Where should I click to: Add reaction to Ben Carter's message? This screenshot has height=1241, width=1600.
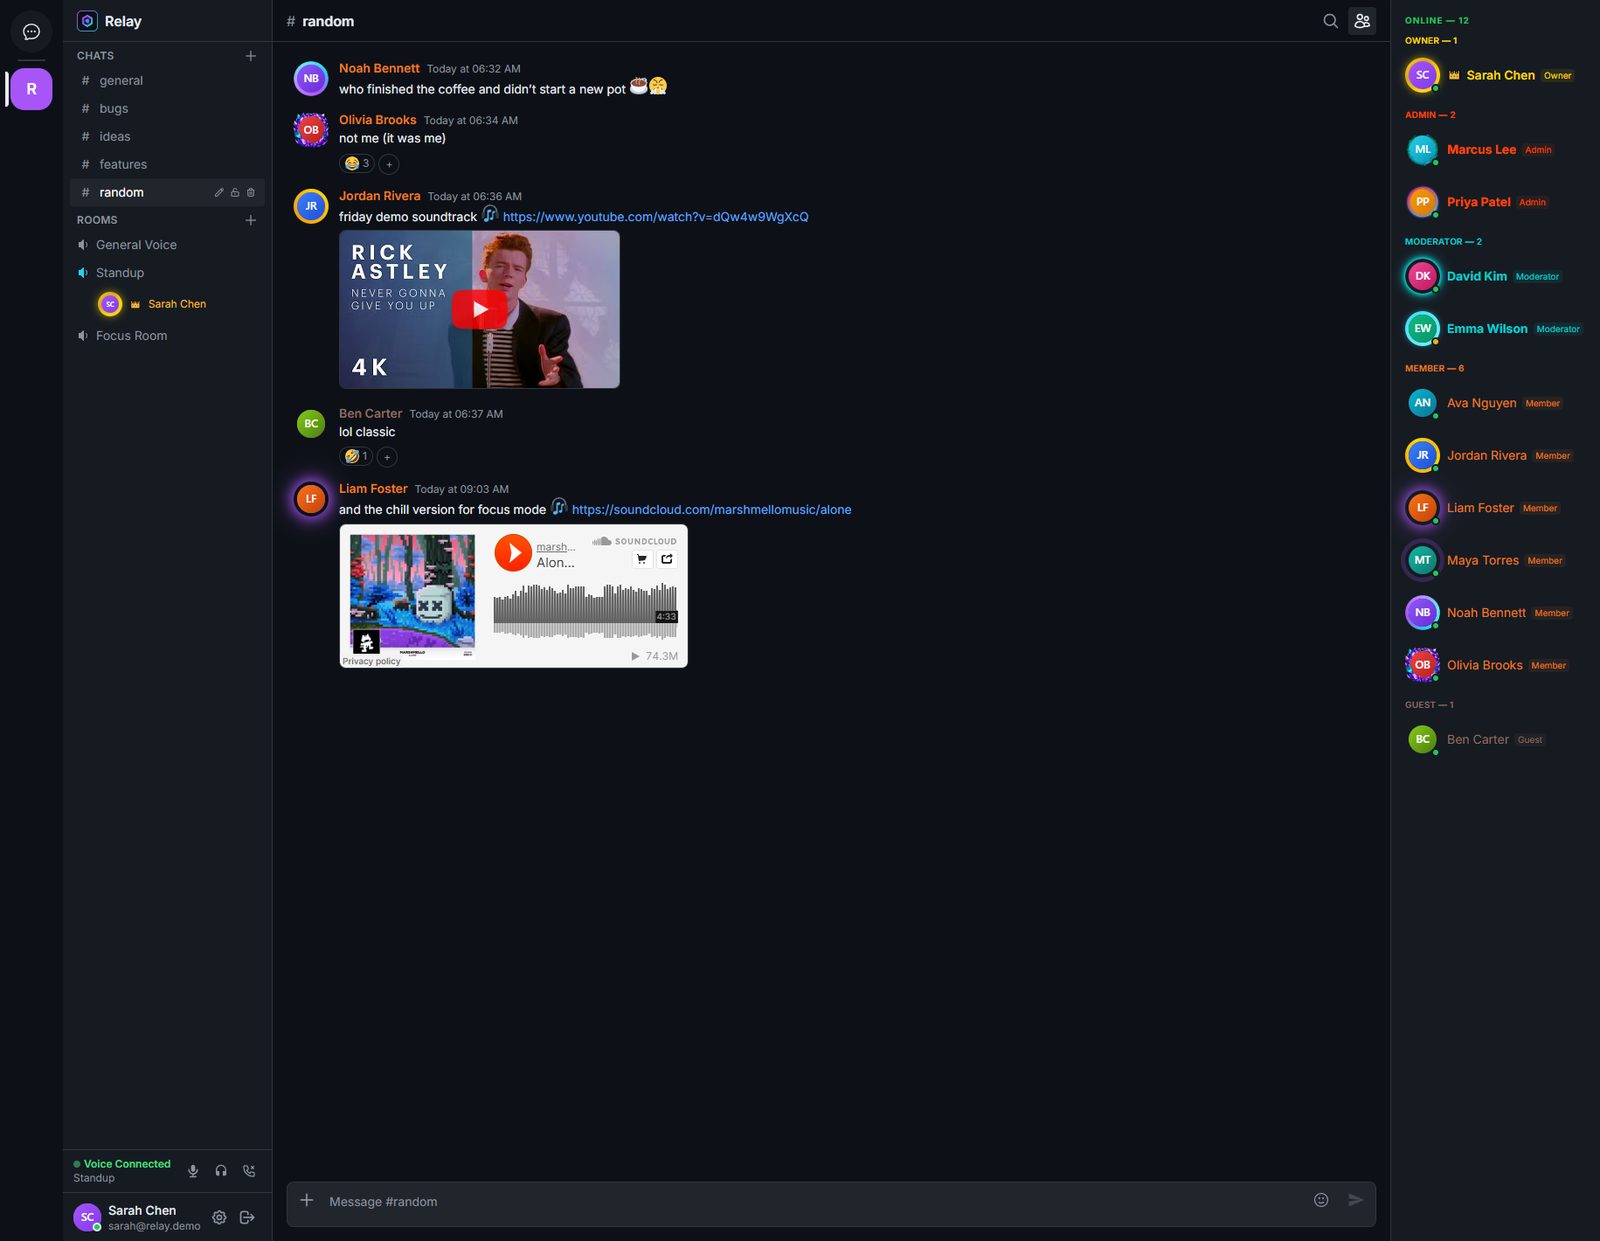387,457
